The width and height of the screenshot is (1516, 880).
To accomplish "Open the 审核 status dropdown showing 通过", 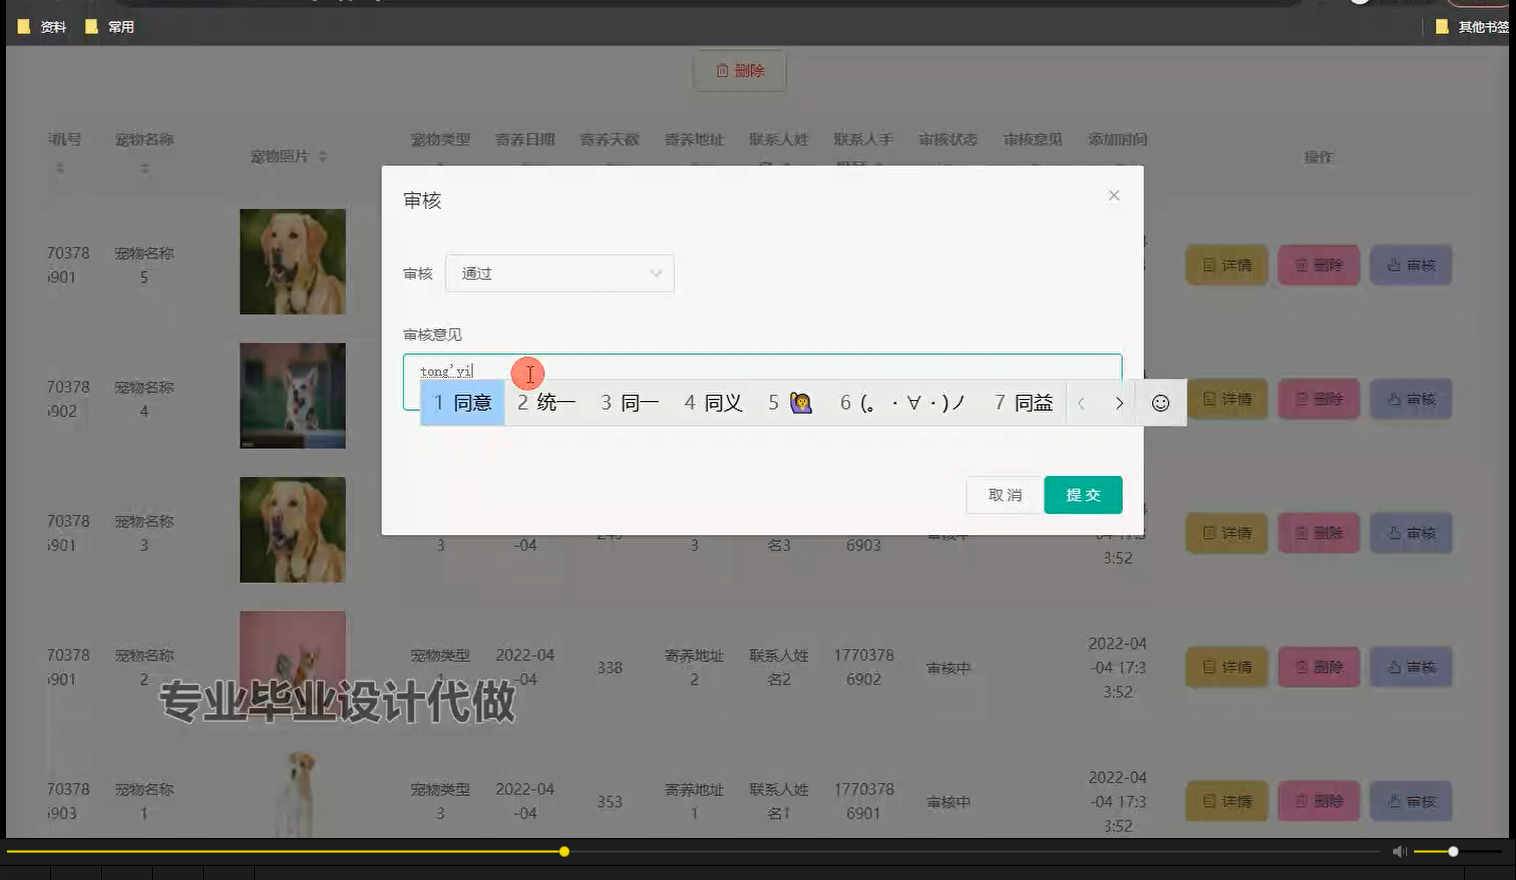I will point(559,273).
